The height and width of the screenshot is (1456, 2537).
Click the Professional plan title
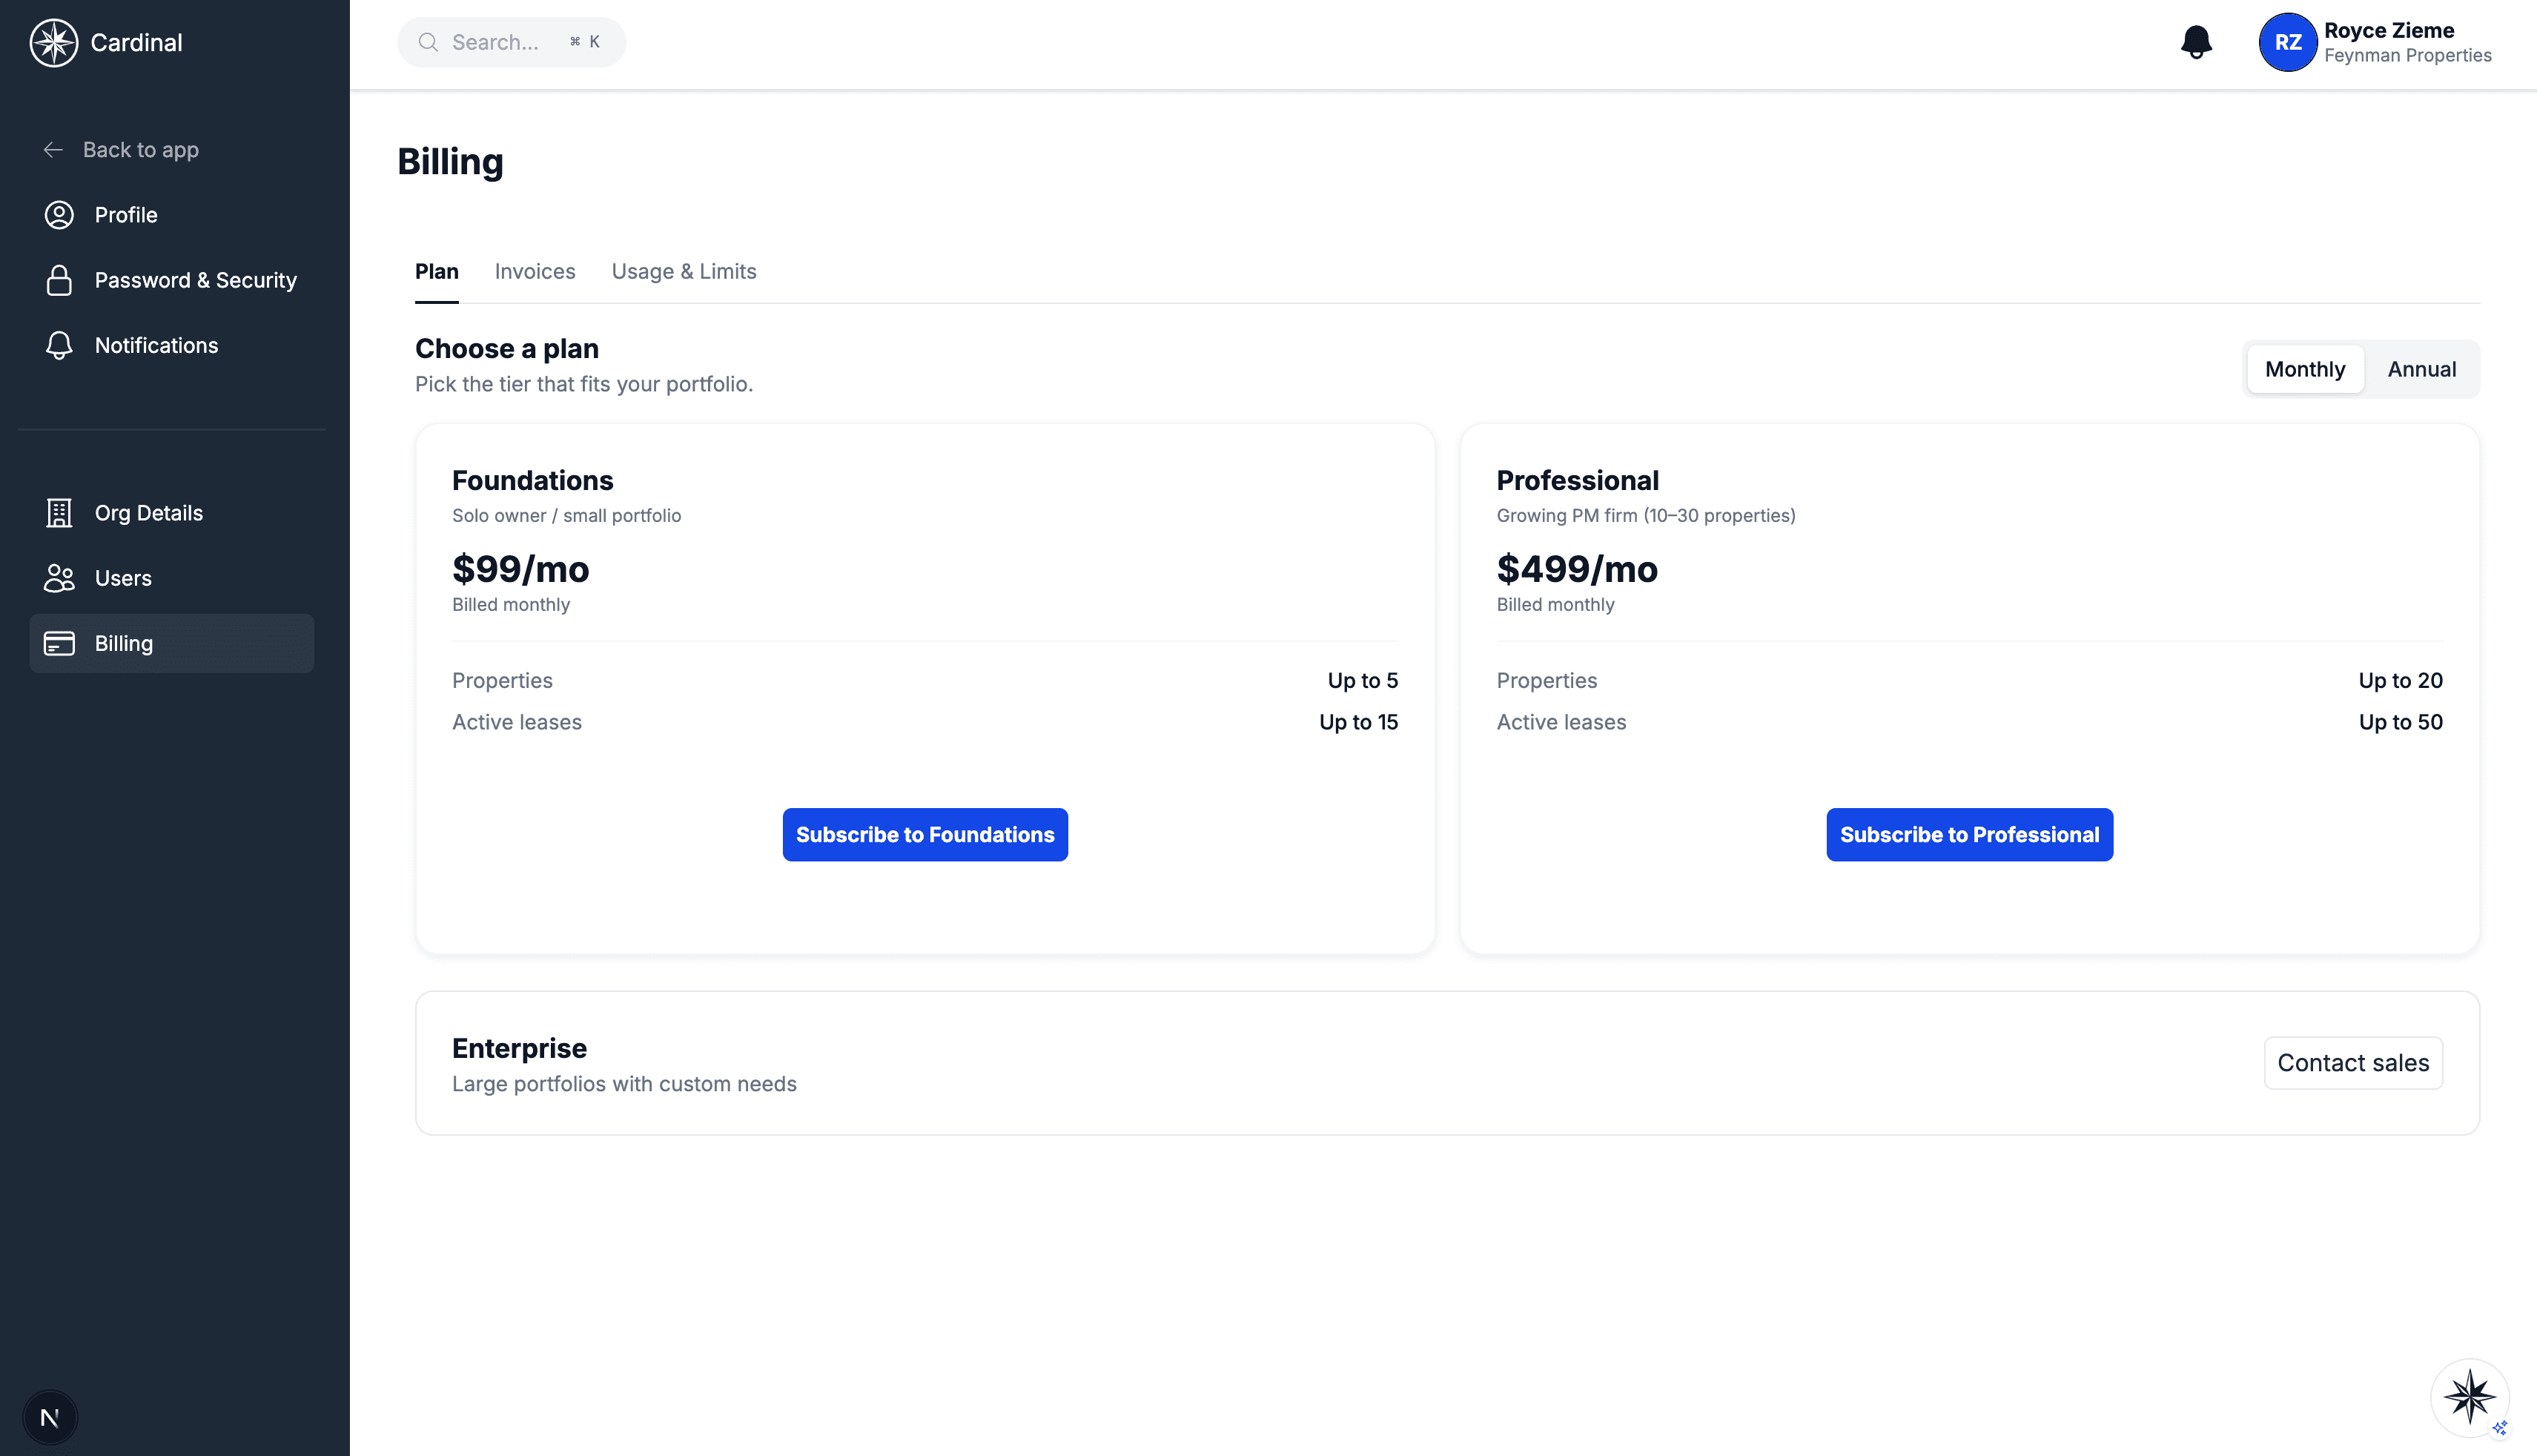tap(1577, 481)
